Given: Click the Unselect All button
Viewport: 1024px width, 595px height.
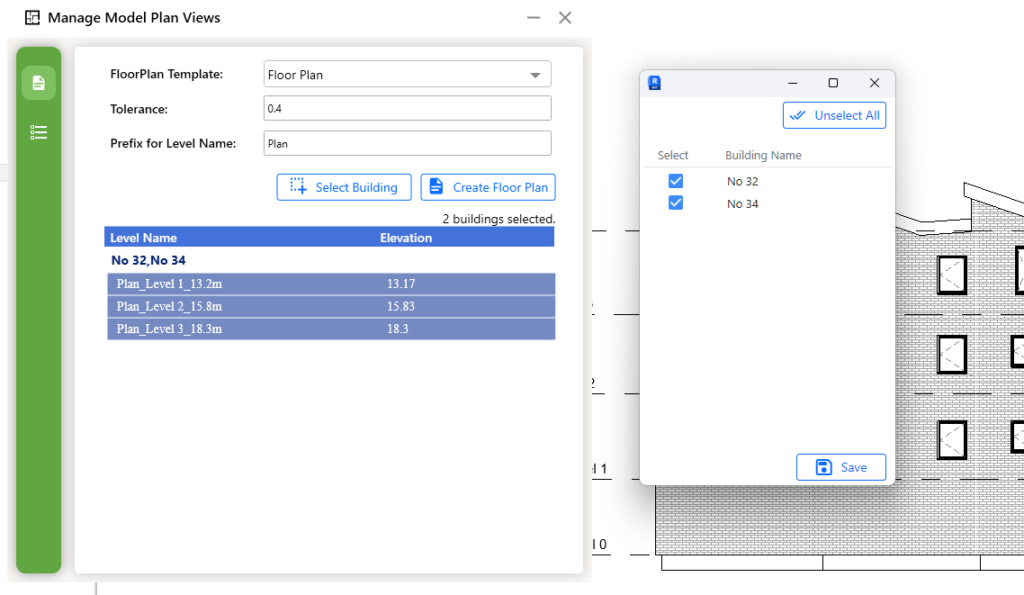Looking at the screenshot, I should coord(834,115).
